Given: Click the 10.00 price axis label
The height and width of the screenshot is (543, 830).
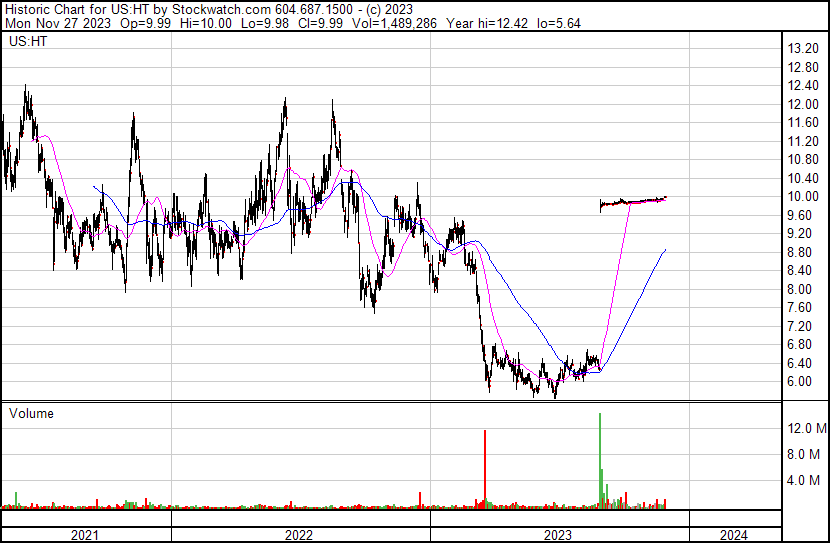Looking at the screenshot, I should (x=804, y=197).
